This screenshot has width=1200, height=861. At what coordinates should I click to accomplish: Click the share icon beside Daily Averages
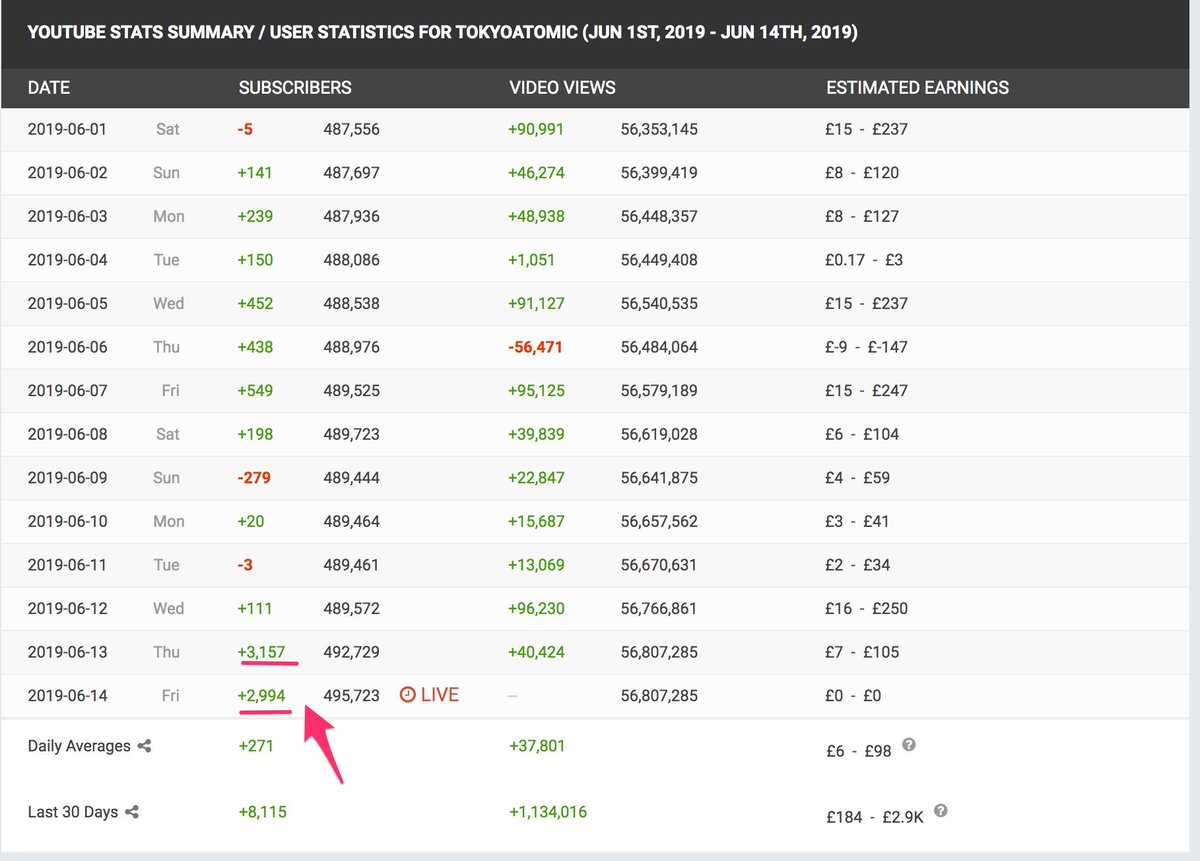144,746
